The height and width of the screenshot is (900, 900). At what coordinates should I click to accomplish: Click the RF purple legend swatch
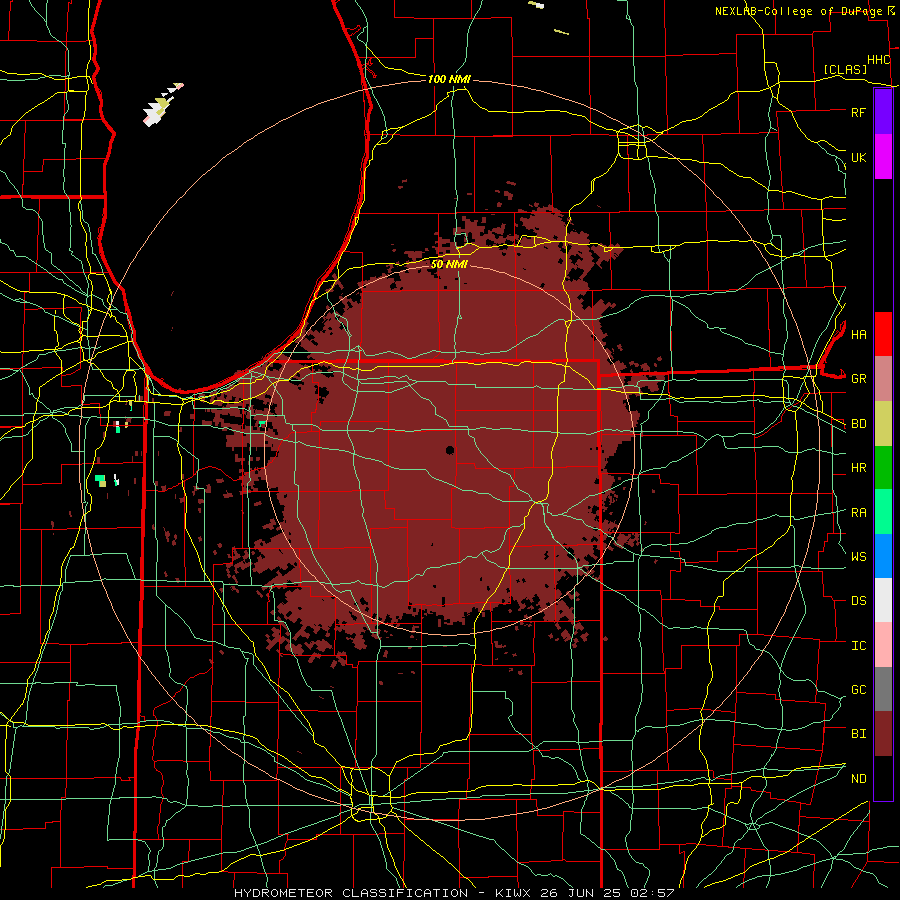pos(883,112)
